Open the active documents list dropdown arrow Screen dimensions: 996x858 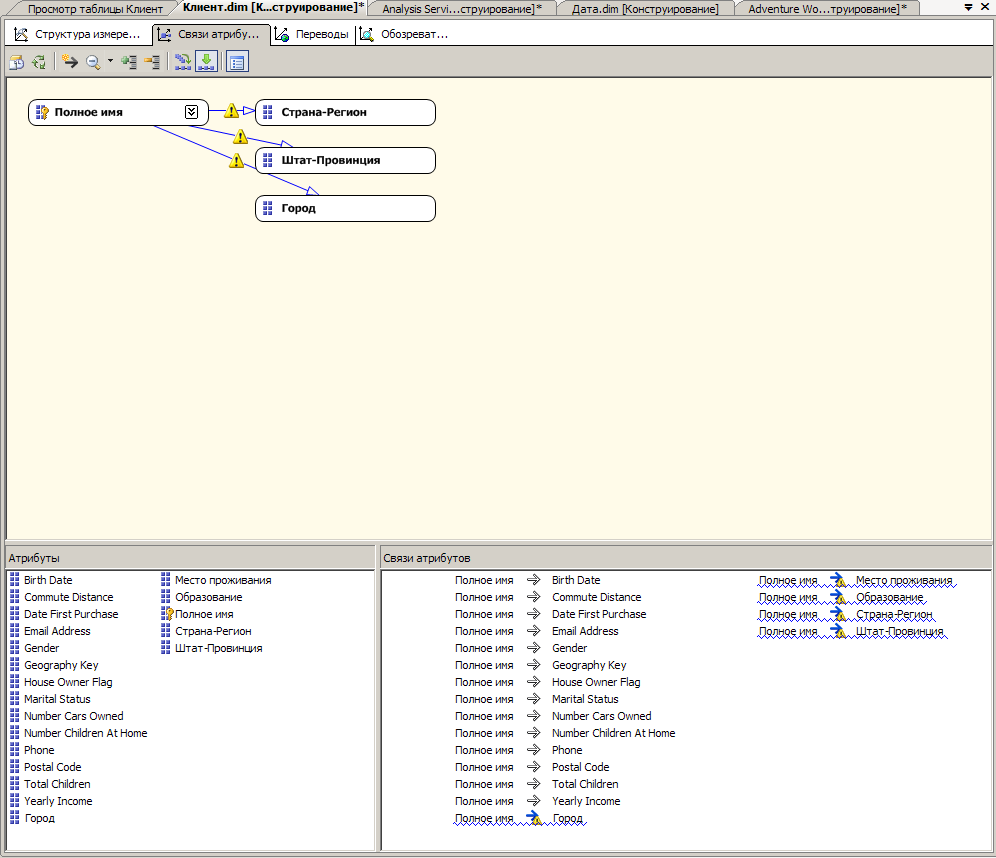(968, 8)
